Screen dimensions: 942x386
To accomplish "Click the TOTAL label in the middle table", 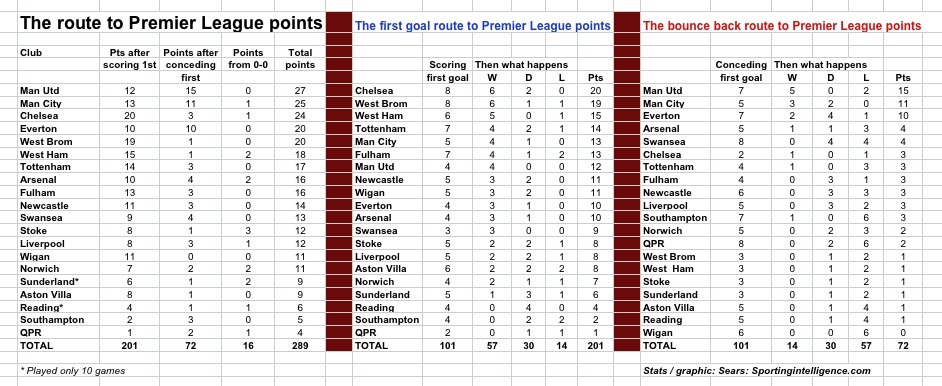I will point(372,345).
